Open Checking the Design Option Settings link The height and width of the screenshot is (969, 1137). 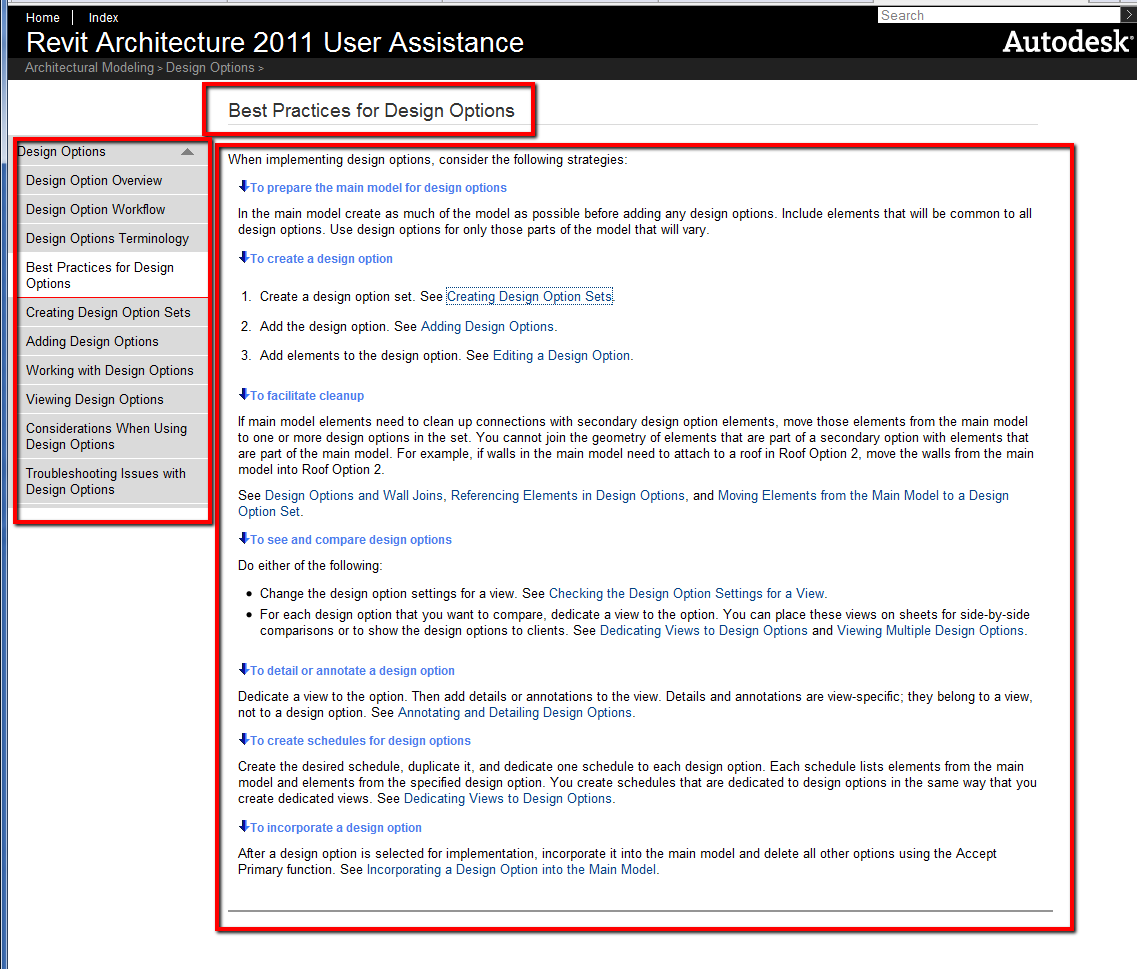687,593
